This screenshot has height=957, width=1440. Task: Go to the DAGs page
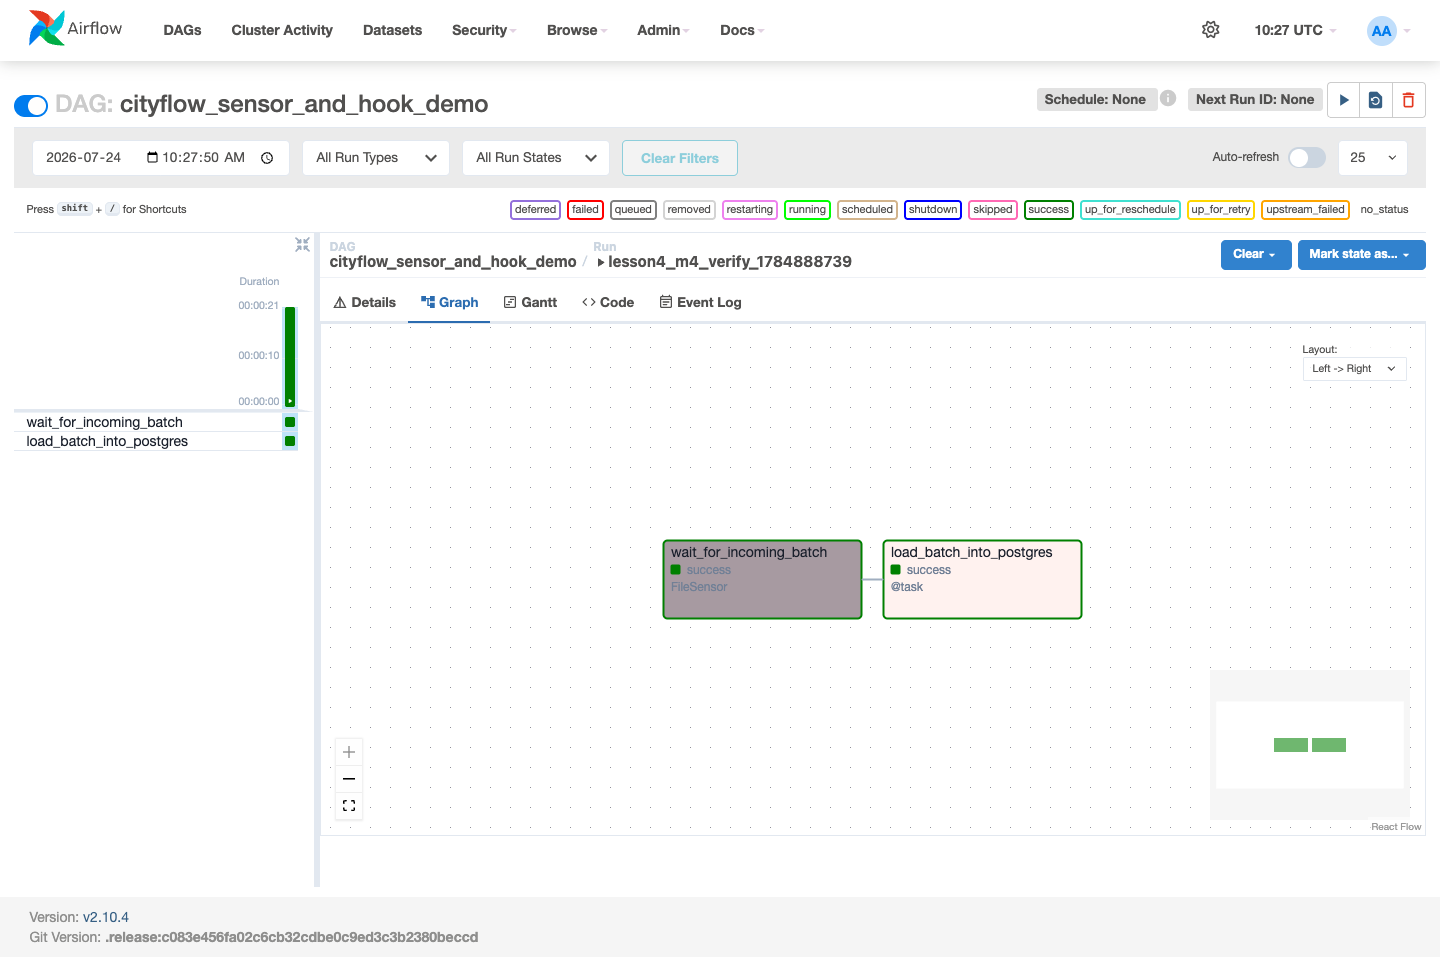click(x=183, y=30)
